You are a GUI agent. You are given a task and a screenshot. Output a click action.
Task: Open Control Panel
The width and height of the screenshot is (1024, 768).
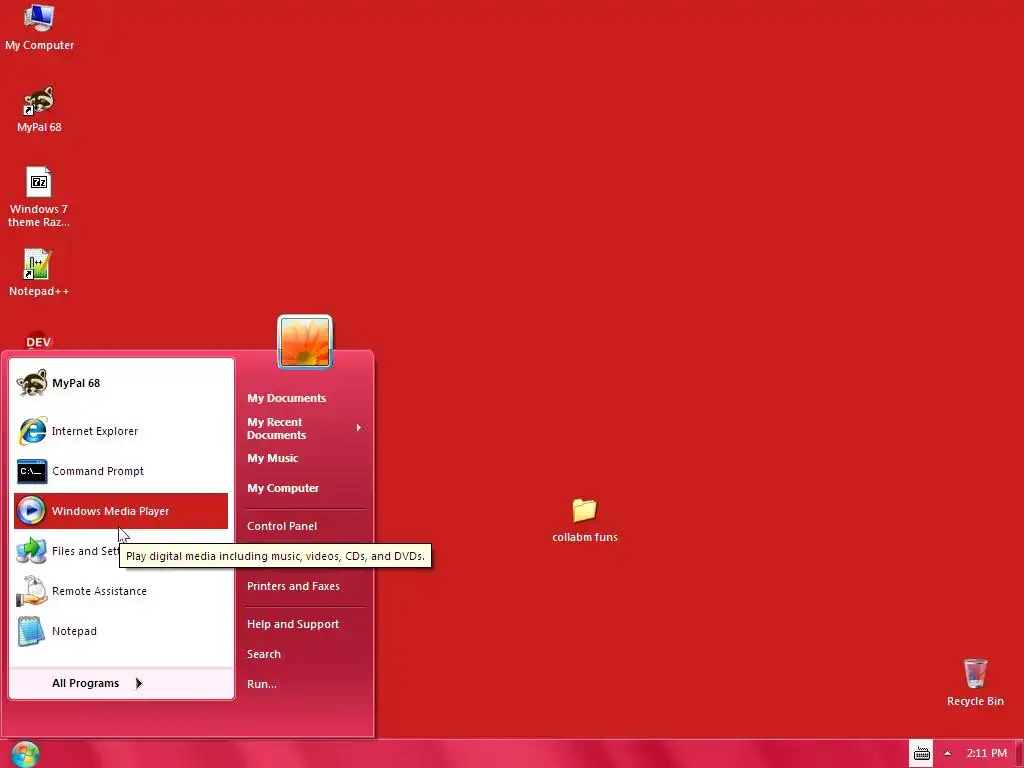tap(281, 526)
